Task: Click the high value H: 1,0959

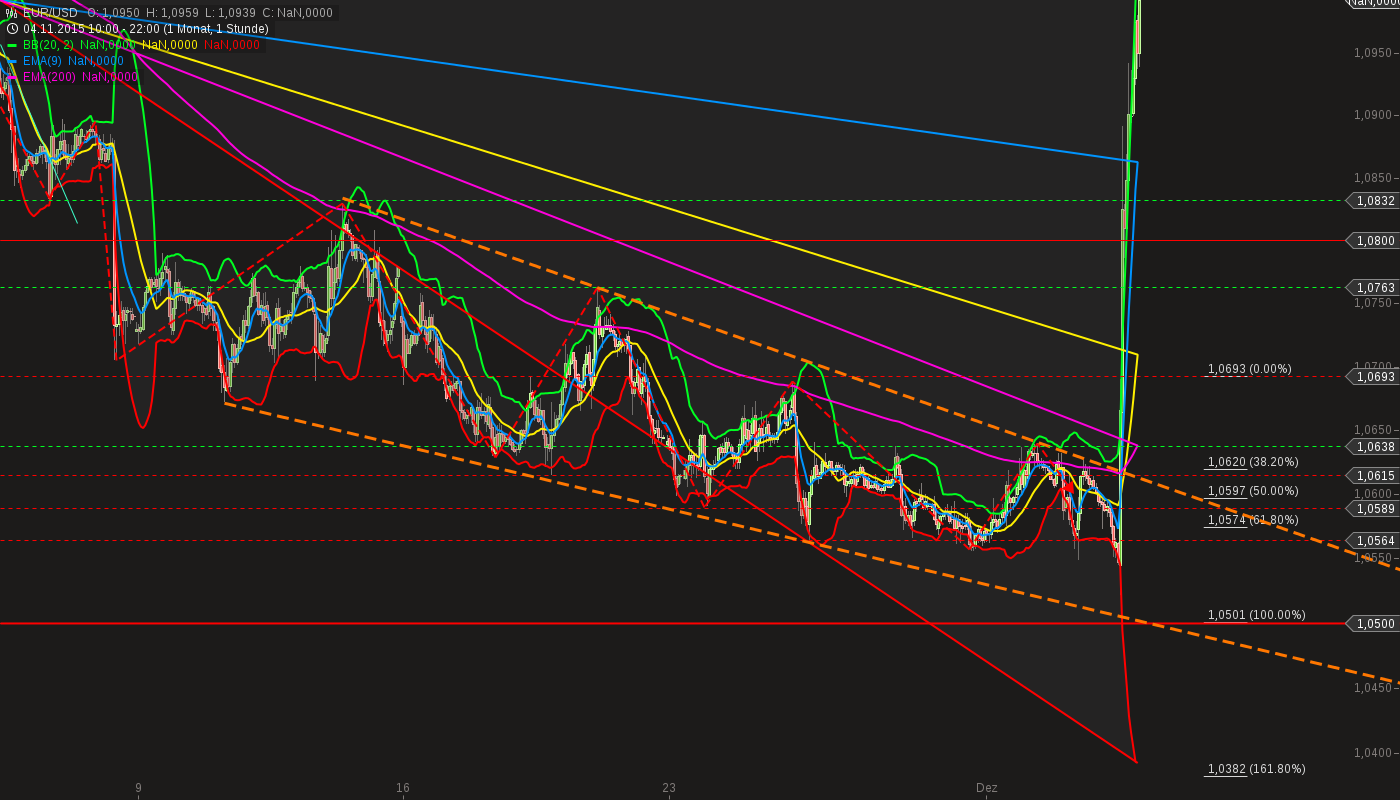Action: (172, 13)
